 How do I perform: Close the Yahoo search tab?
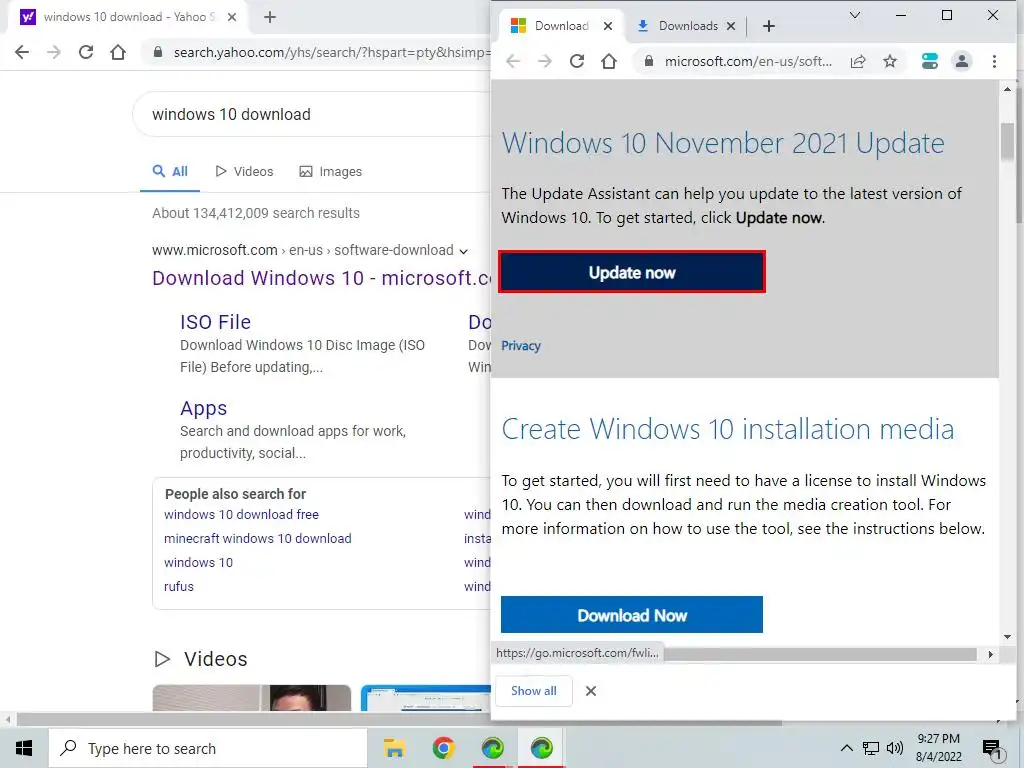coord(232,17)
